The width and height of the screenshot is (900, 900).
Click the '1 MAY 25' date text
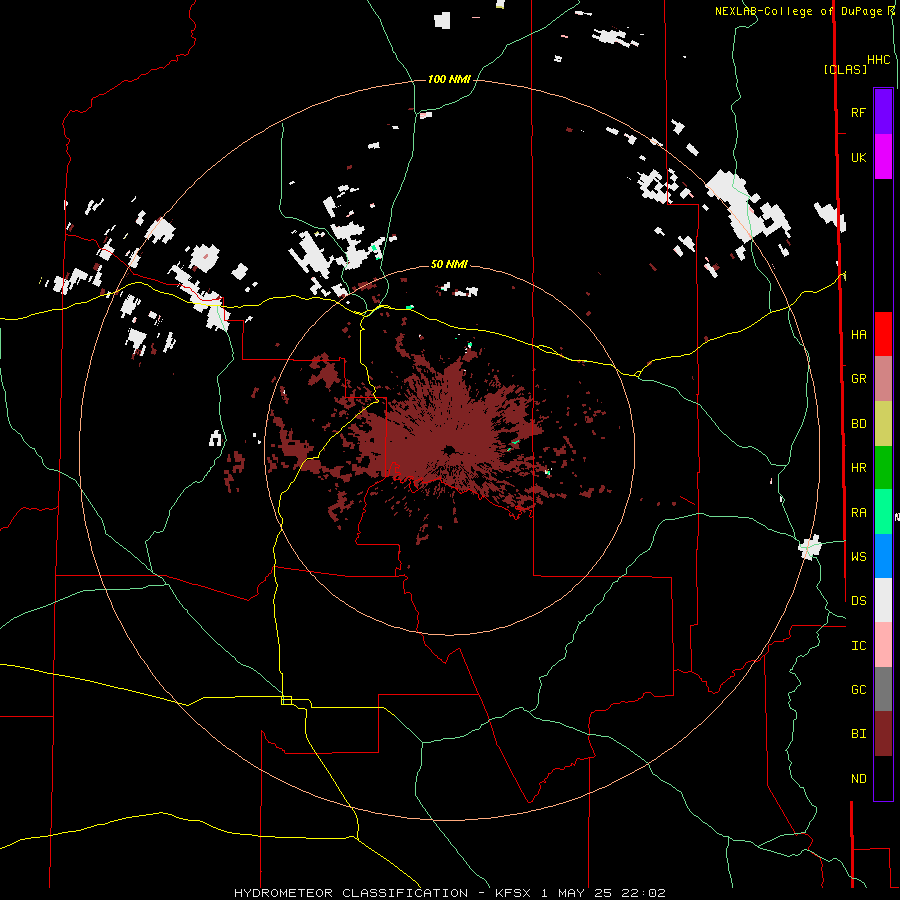(x=574, y=893)
